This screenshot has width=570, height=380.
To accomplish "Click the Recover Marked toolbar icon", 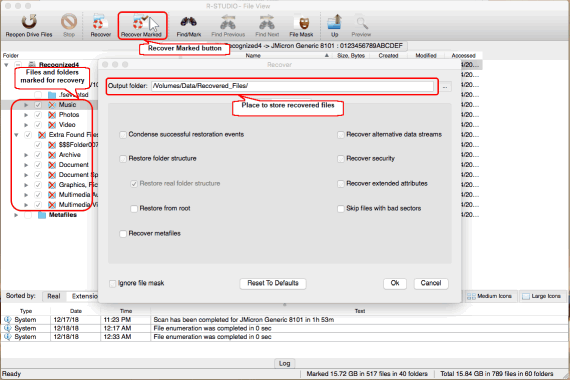I will (x=140, y=23).
